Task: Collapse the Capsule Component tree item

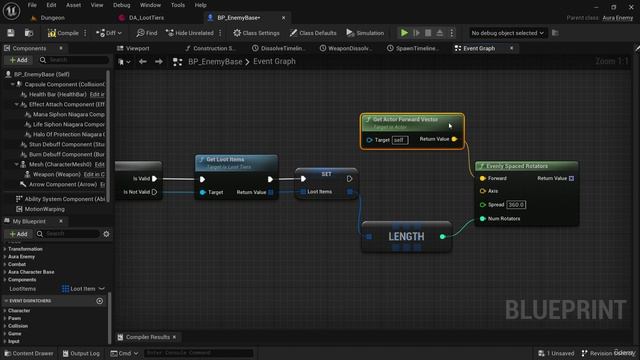Action: click(x=13, y=84)
